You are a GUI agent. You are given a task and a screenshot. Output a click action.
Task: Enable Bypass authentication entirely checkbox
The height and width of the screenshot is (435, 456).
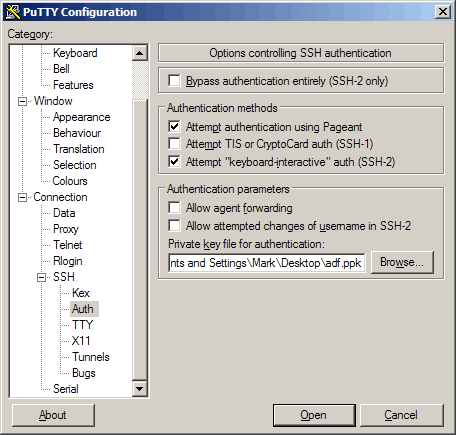pyautogui.click(x=174, y=81)
